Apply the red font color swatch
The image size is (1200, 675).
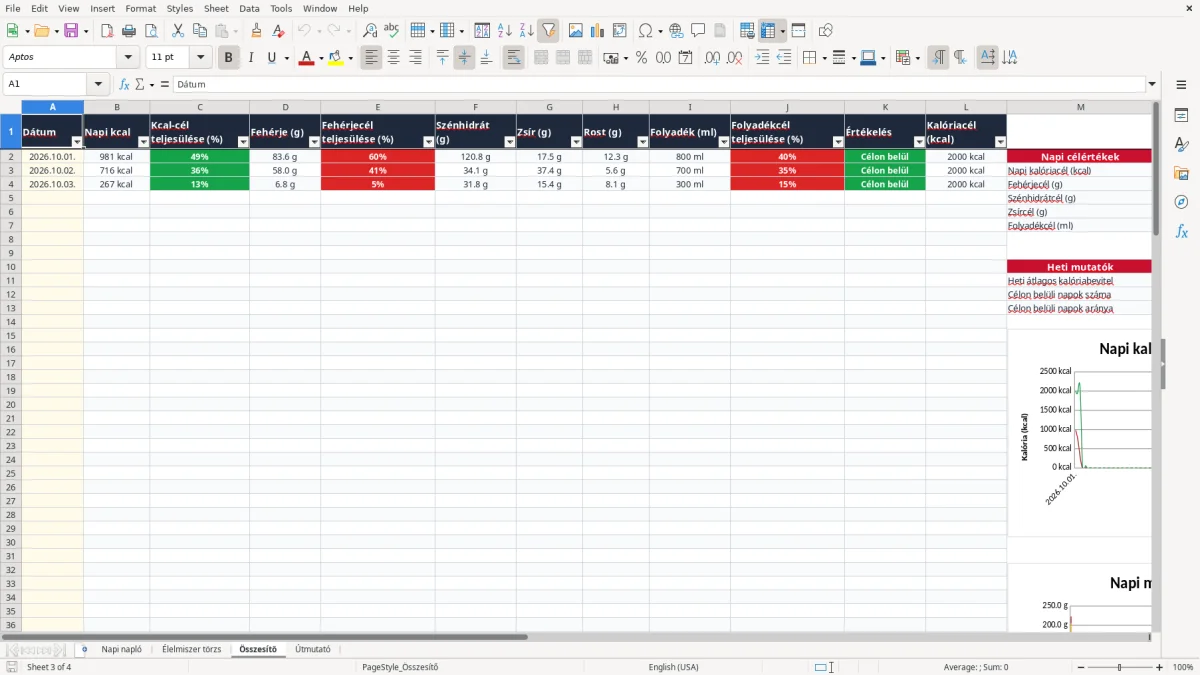[306, 58]
